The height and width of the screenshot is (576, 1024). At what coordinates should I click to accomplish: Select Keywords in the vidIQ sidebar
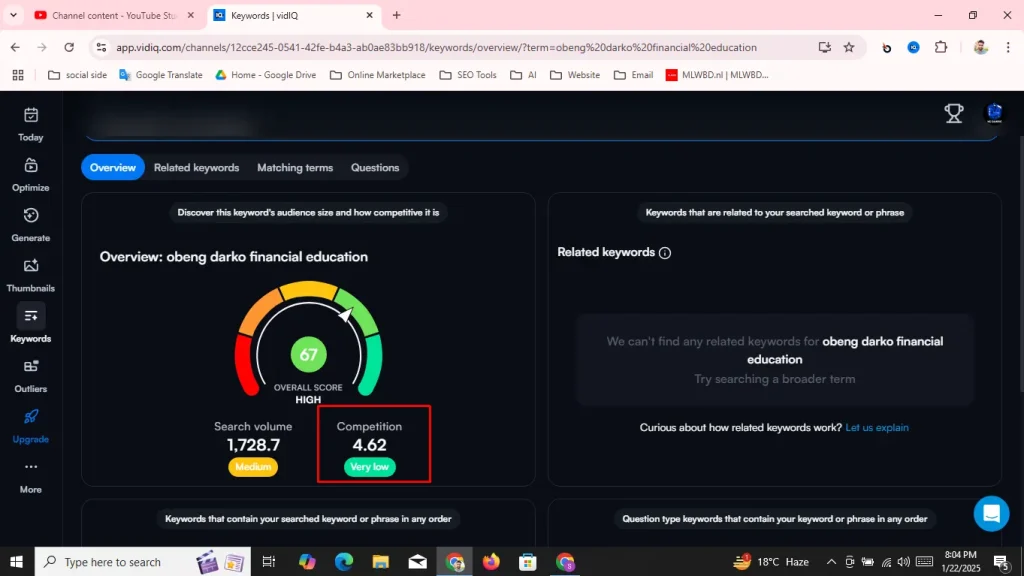(x=30, y=323)
